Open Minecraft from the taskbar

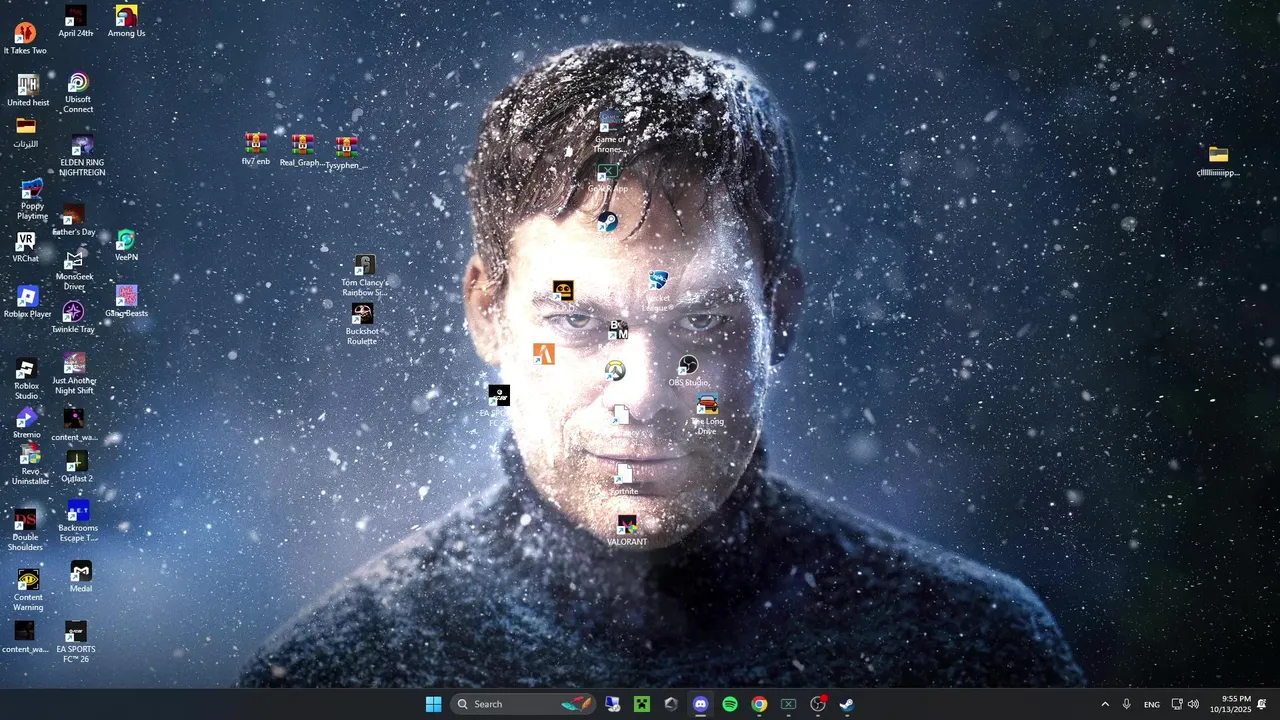pos(642,704)
